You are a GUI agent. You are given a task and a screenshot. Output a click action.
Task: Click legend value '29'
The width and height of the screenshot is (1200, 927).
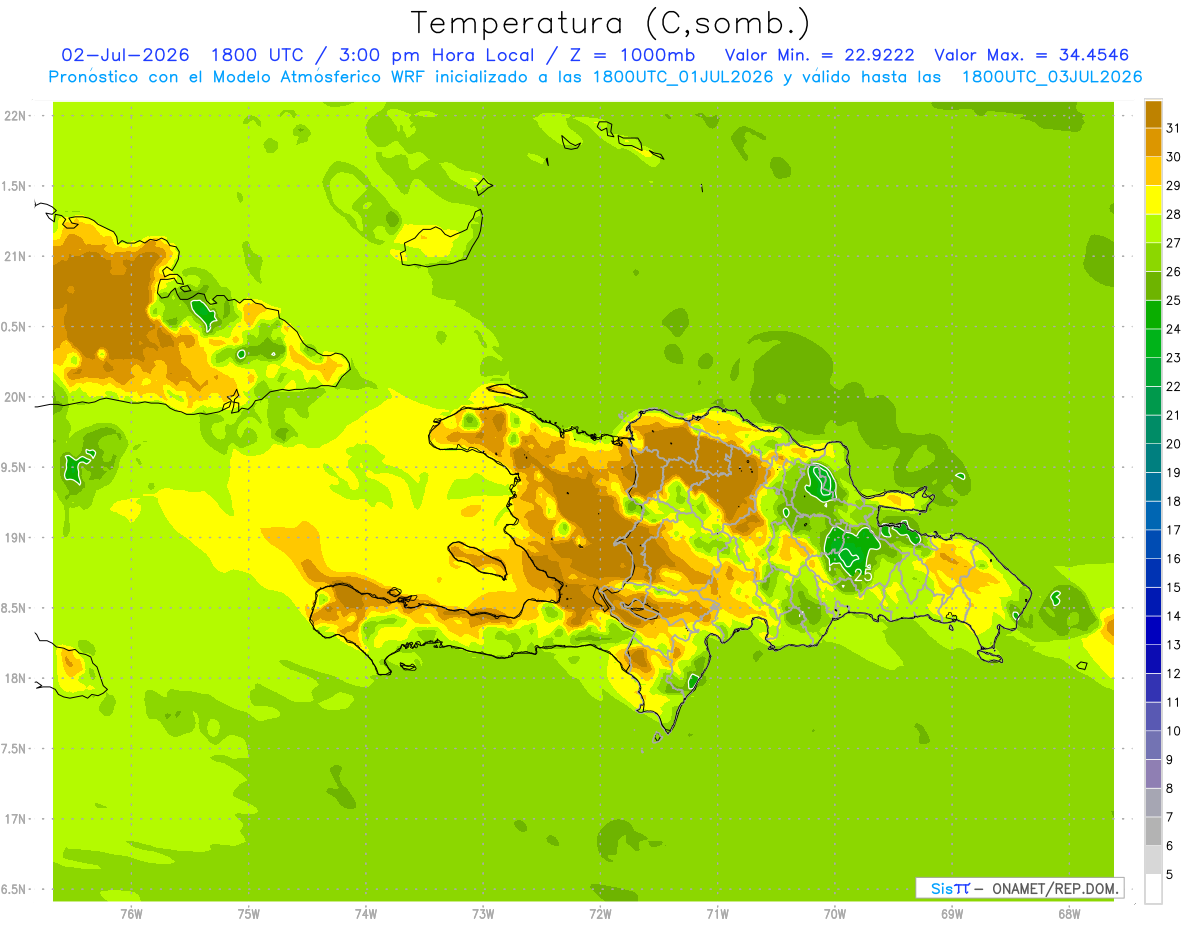click(x=1173, y=186)
